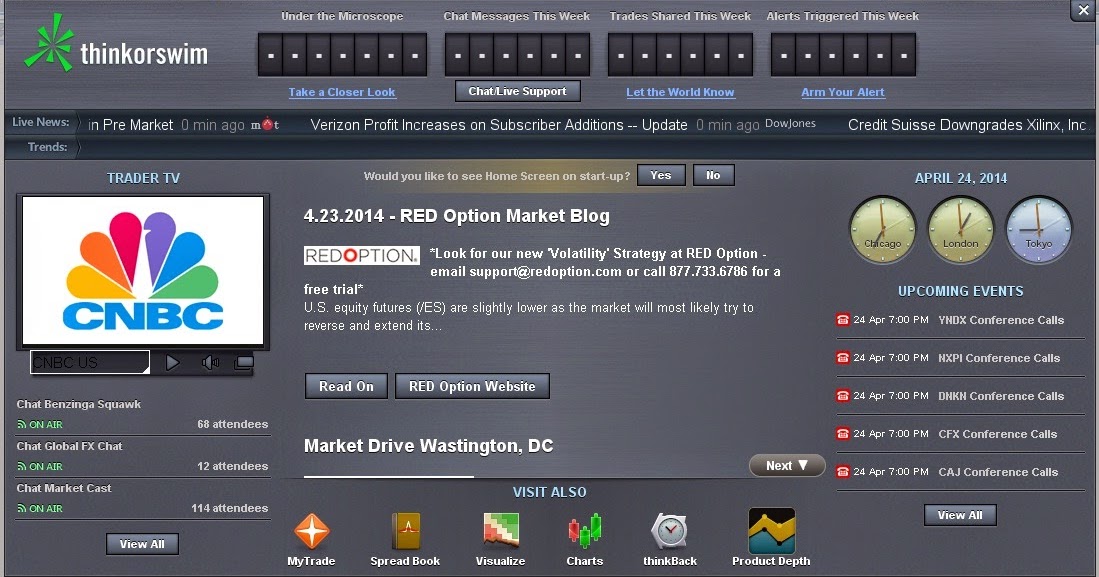Open Chat/Live Support
The width and height of the screenshot is (1099, 577).
coord(517,91)
